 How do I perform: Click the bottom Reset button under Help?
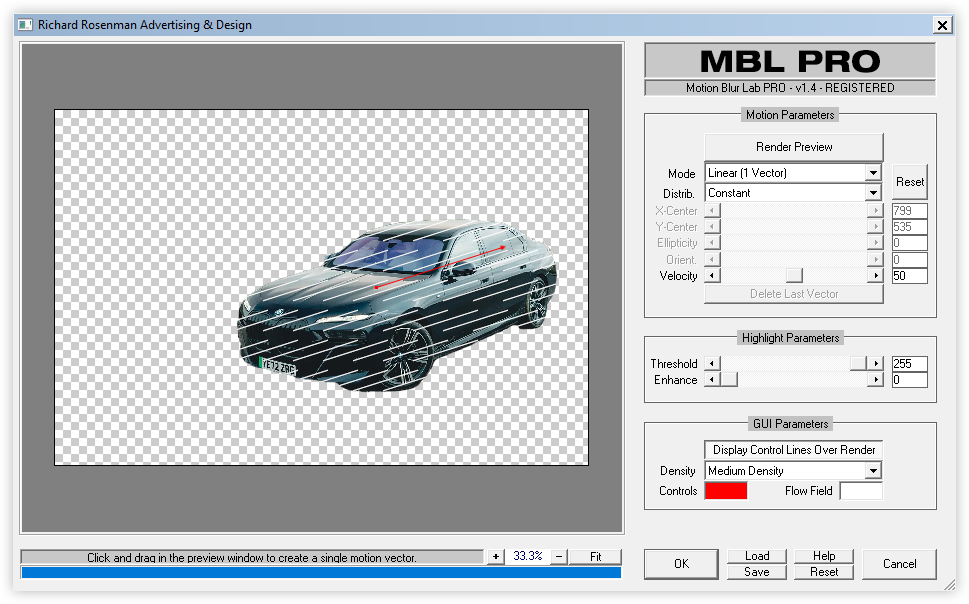pos(824,572)
